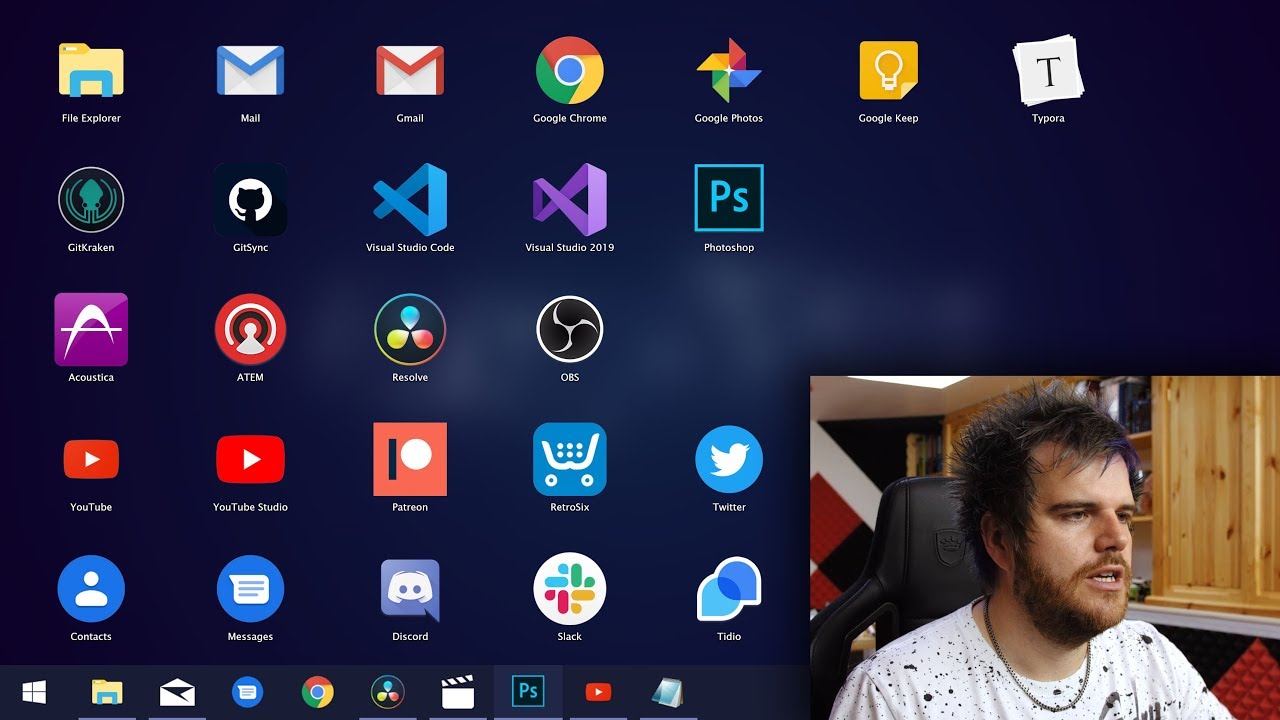
Task: Open YouTube from the taskbar
Action: click(x=598, y=692)
